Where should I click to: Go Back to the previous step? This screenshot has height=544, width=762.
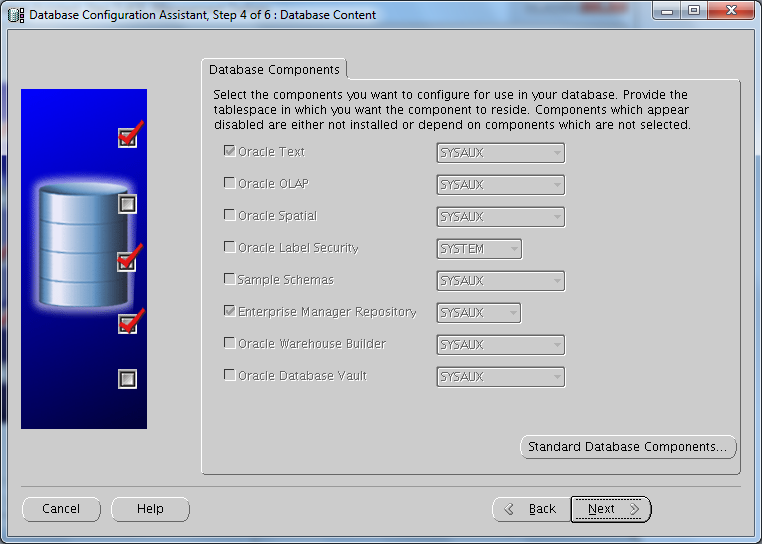point(531,509)
